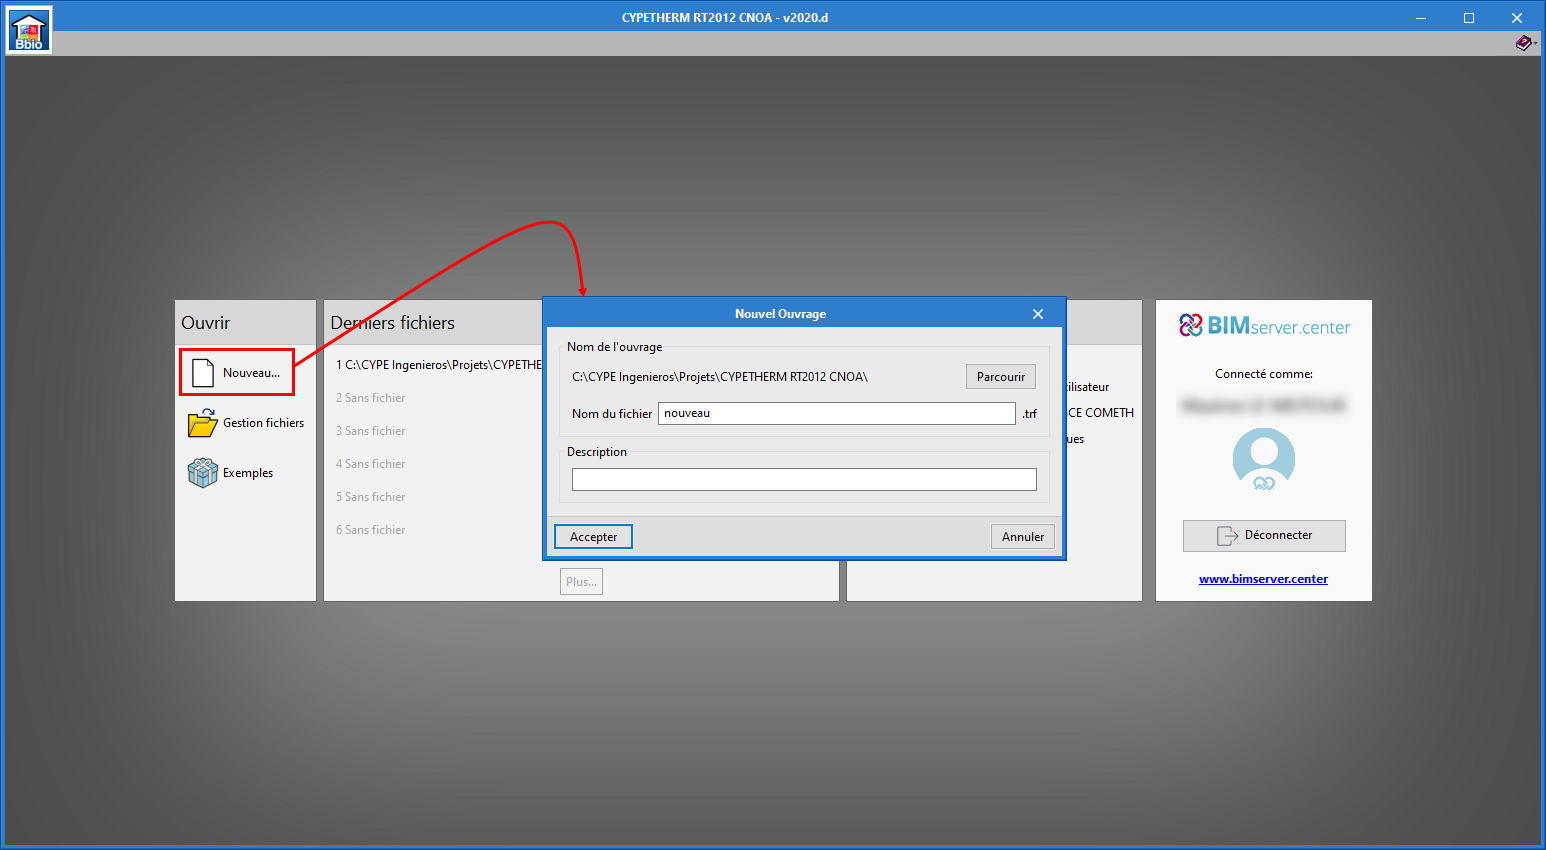
Task: Select '4 Sans fichier' entry
Action: click(371, 464)
